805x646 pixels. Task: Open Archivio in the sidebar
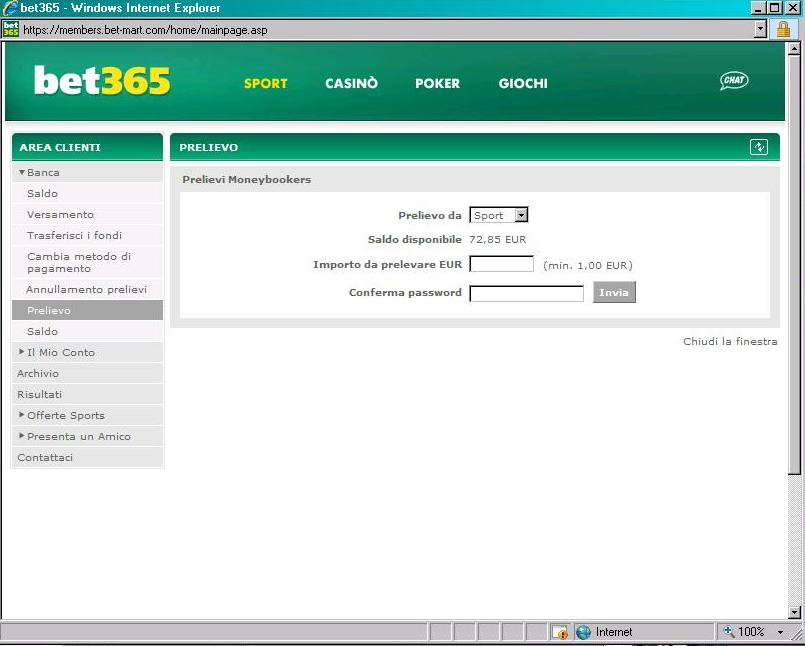click(87, 373)
